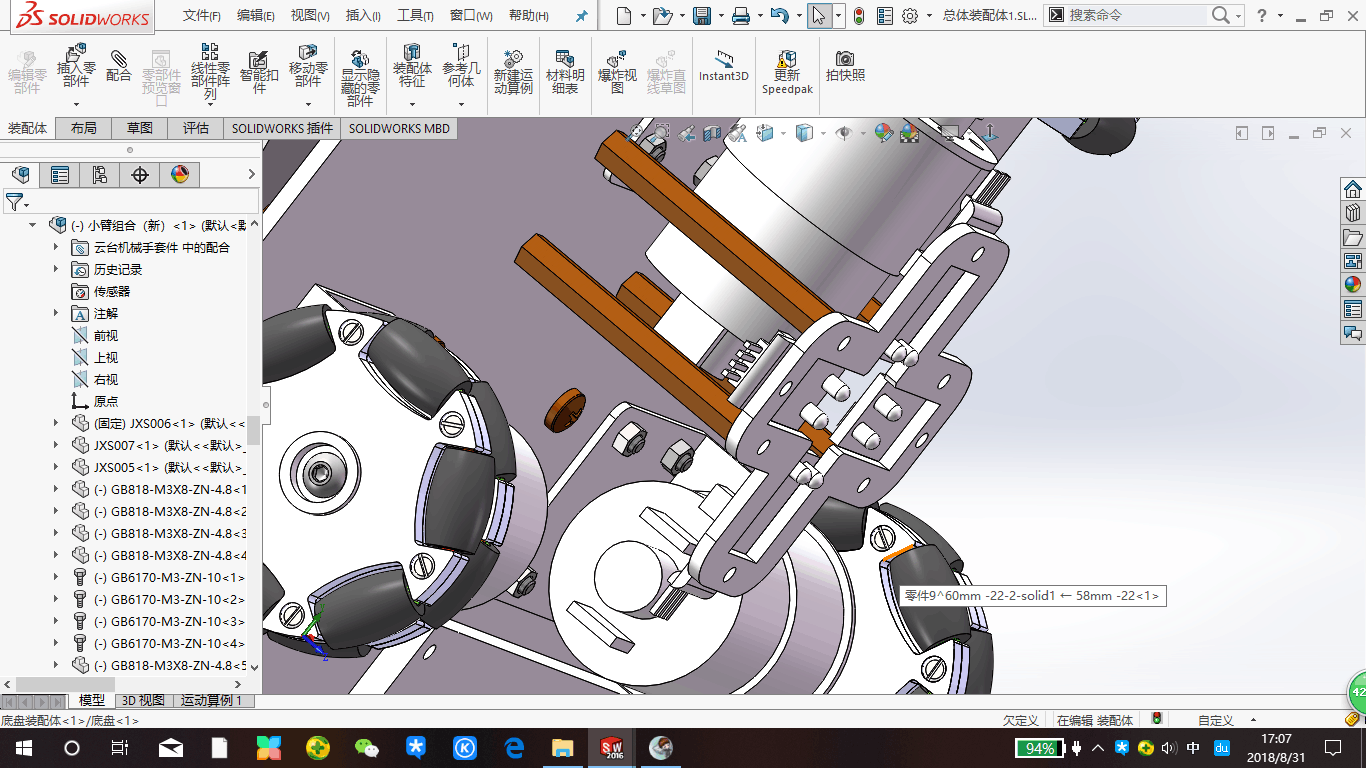
Task: Switch to 运动算例 1 motion study tab
Action: pos(214,701)
